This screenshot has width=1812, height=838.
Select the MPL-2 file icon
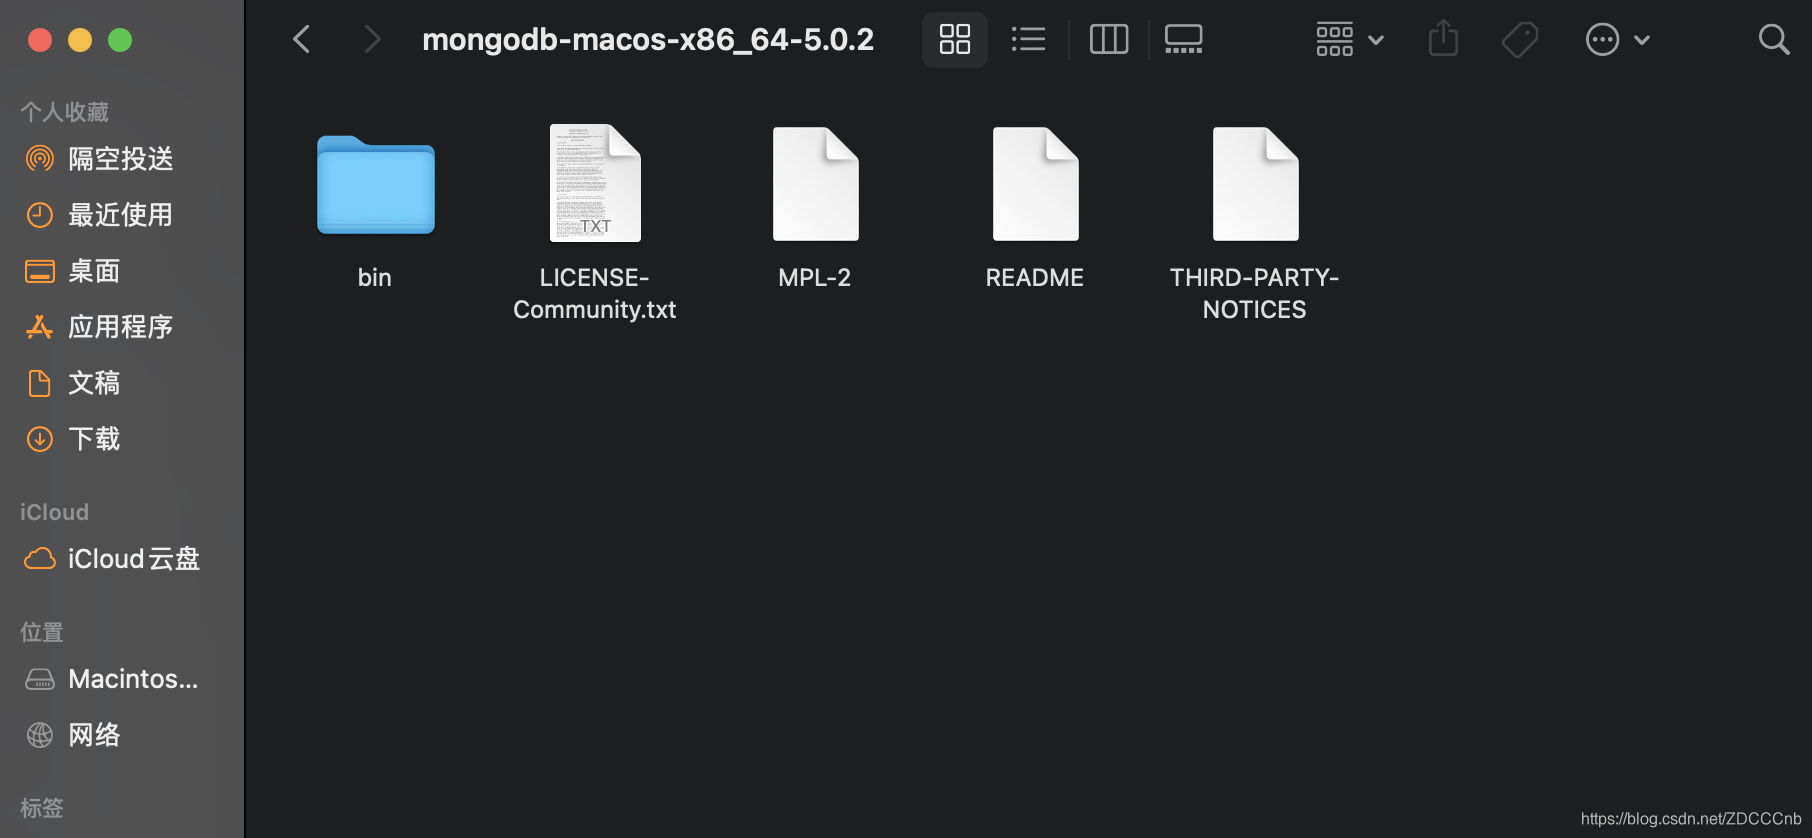[816, 184]
